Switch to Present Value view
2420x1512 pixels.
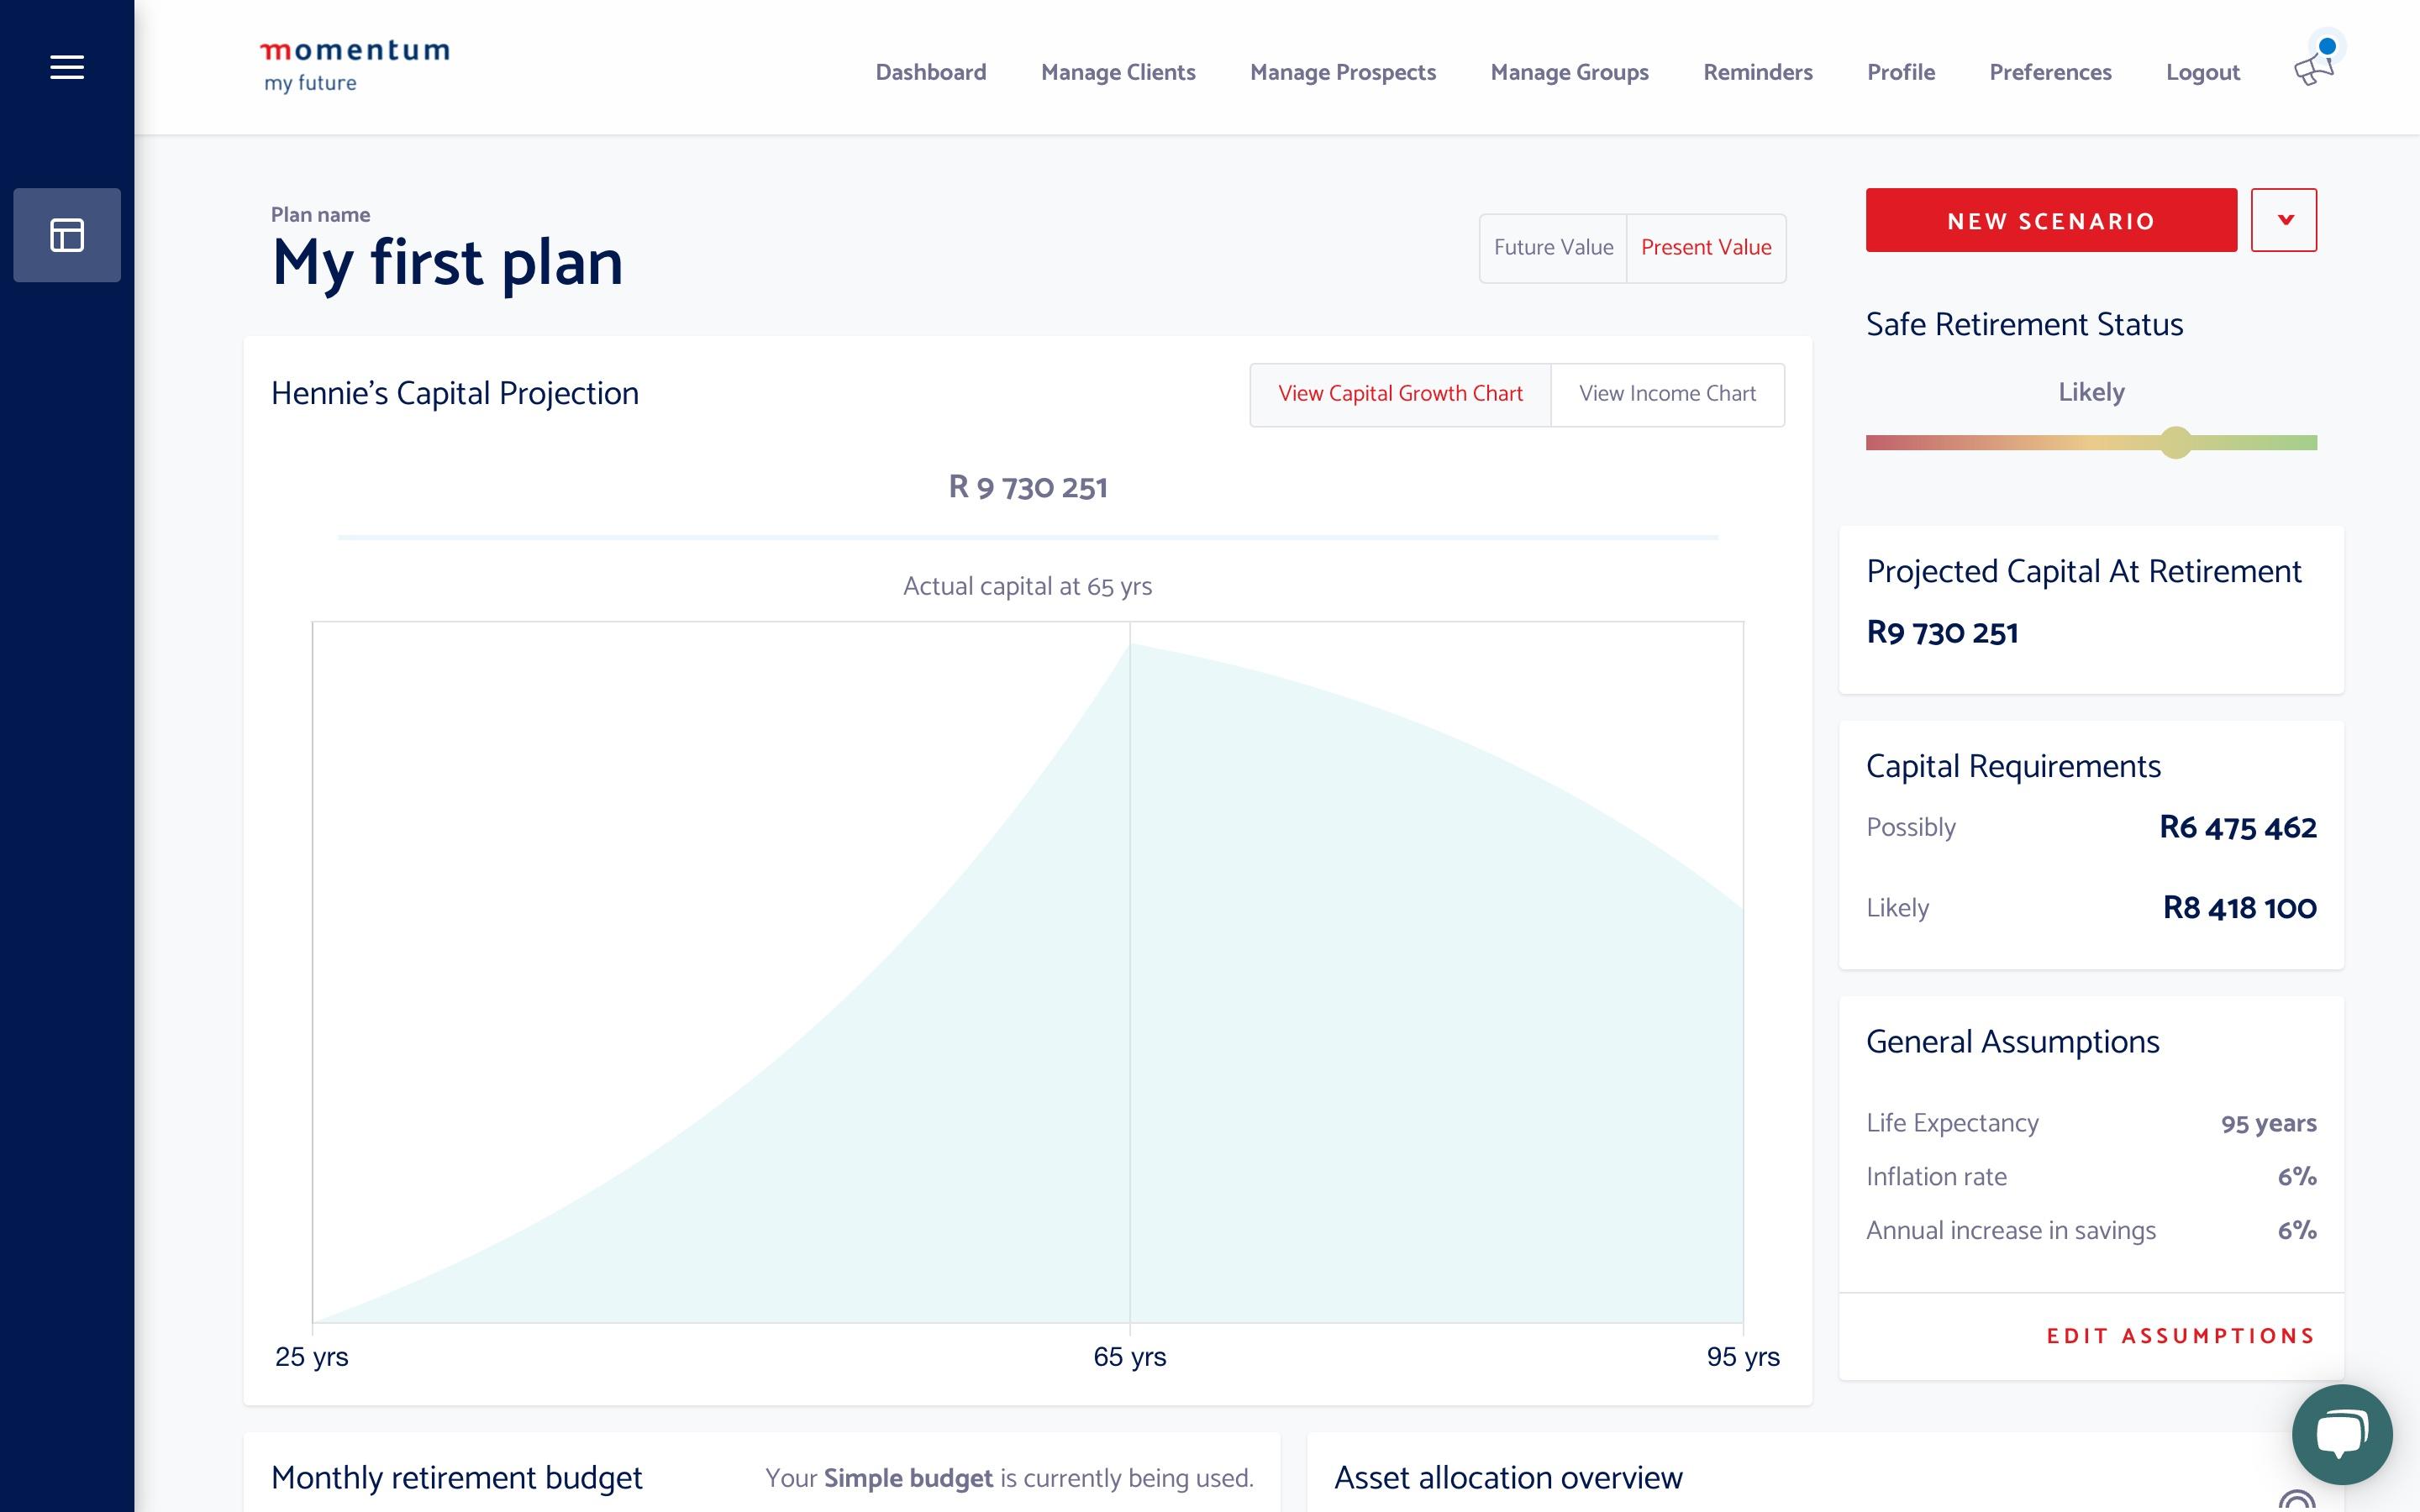(1706, 248)
